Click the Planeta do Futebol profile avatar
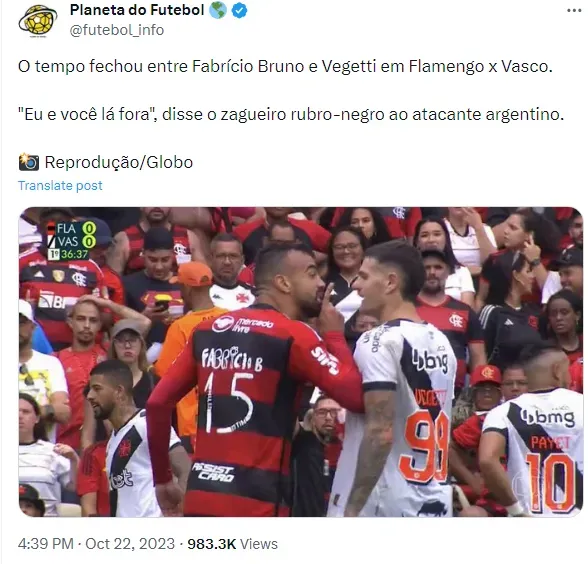588x564 pixels. 38,21
